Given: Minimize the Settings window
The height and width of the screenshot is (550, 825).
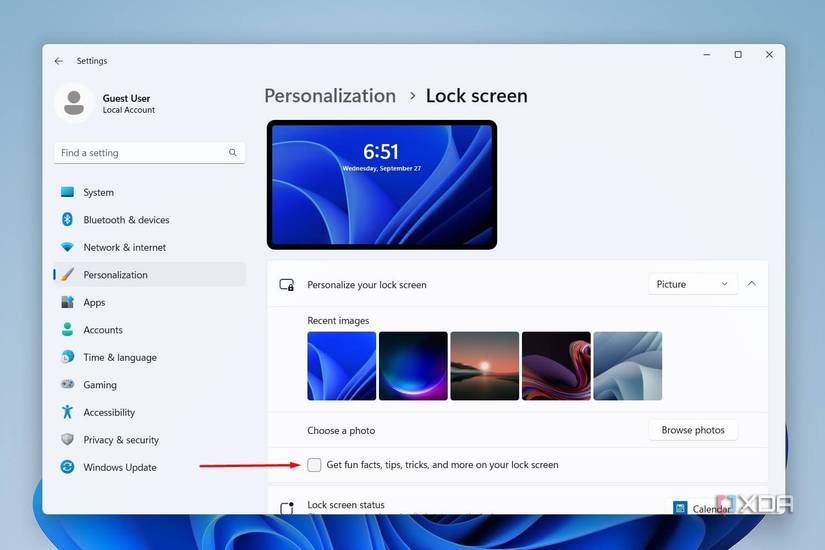Looking at the screenshot, I should coord(707,55).
